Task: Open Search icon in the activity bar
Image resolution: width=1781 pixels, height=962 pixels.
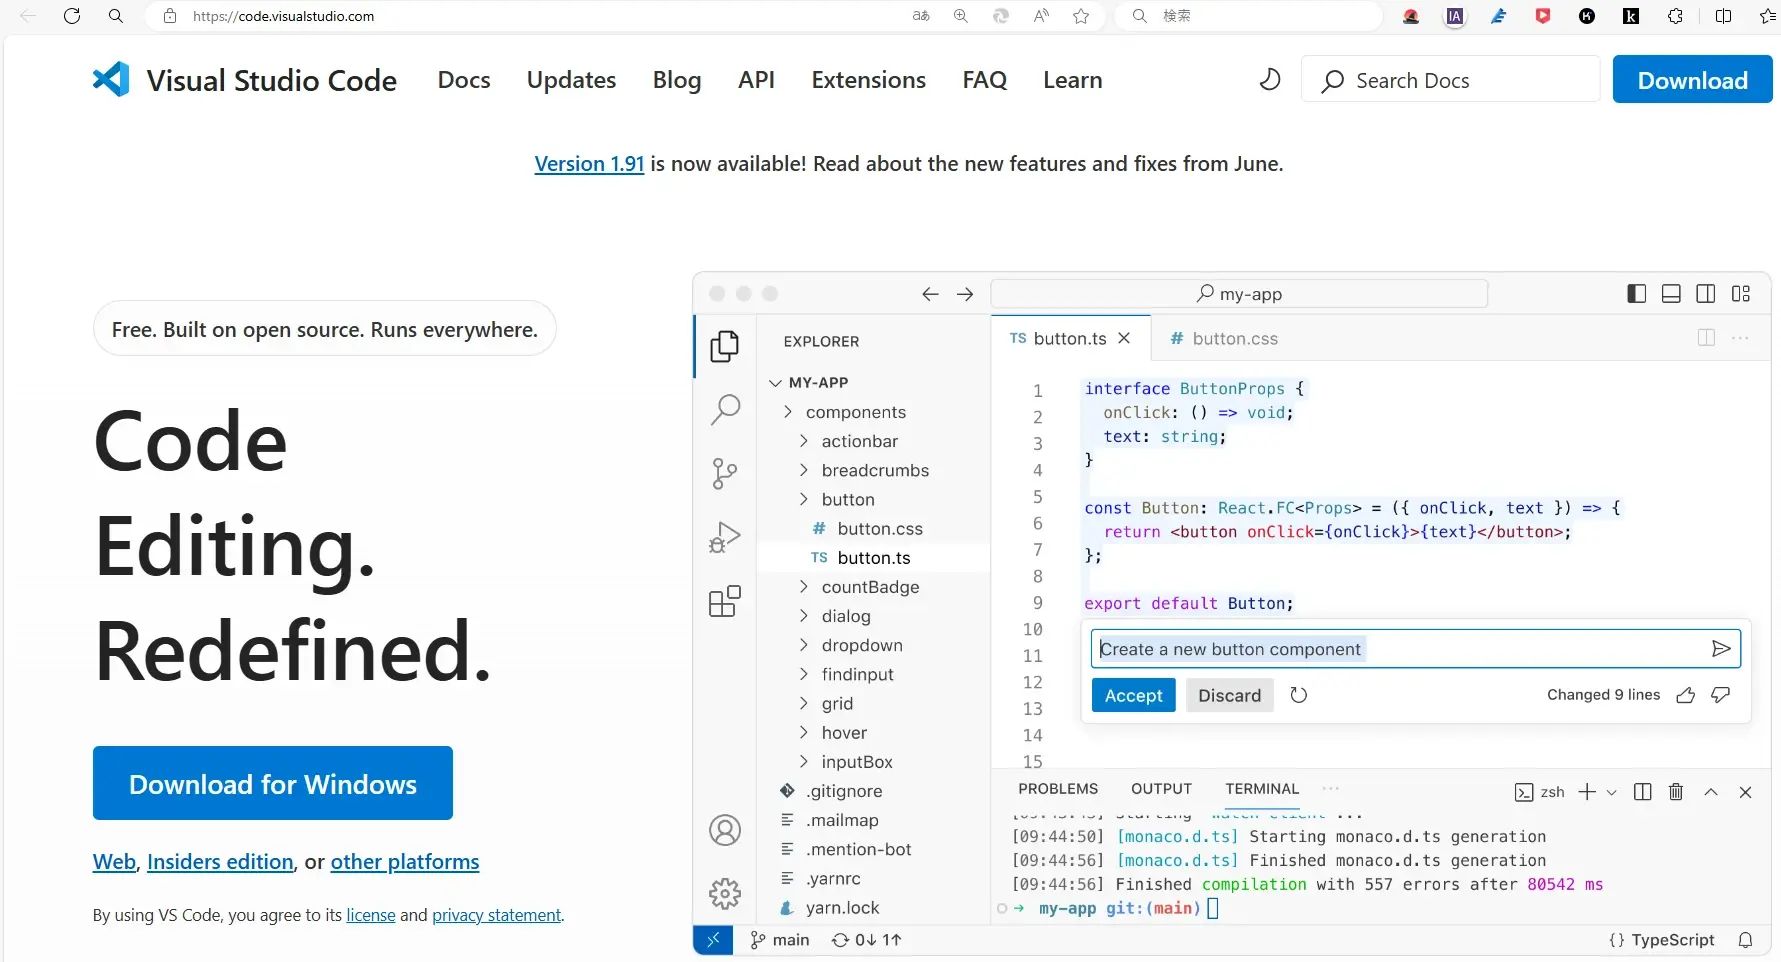Action: click(725, 409)
